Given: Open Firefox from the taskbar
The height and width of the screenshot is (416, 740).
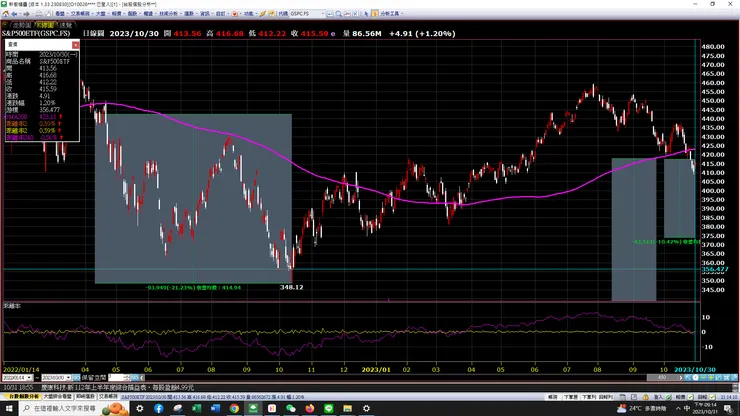Looking at the screenshot, I should click(310, 408).
